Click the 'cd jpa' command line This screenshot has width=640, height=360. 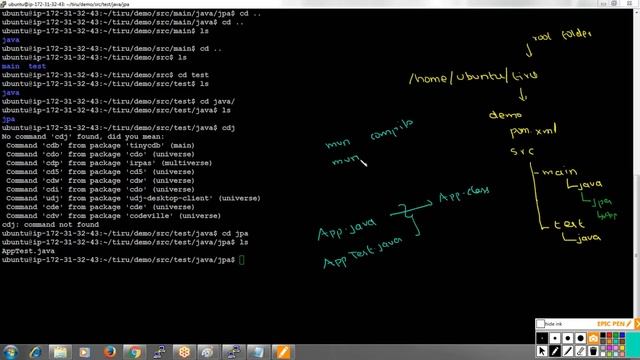tap(125, 233)
